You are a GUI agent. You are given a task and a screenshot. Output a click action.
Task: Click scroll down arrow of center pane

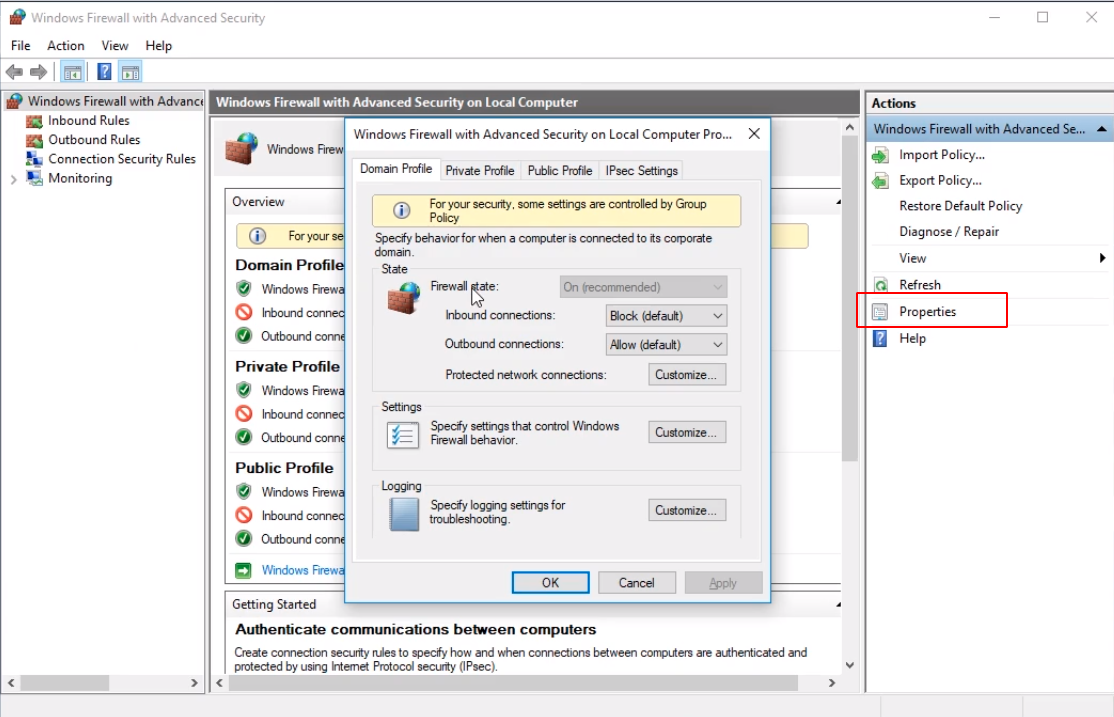[x=850, y=665]
